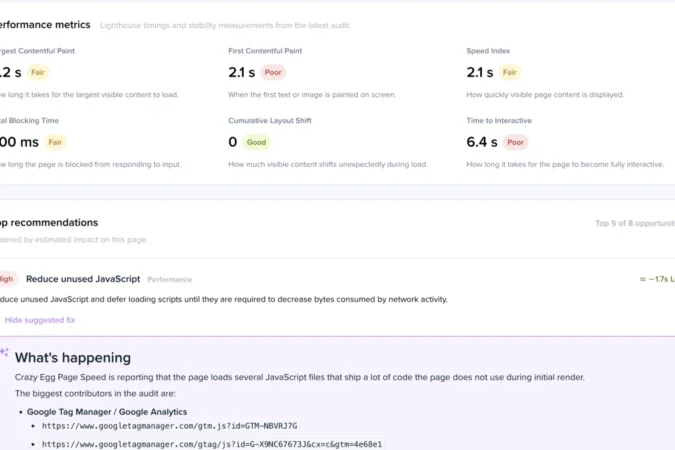Click the estimated −1.7s savings indicator
The image size is (675, 450).
(657, 279)
